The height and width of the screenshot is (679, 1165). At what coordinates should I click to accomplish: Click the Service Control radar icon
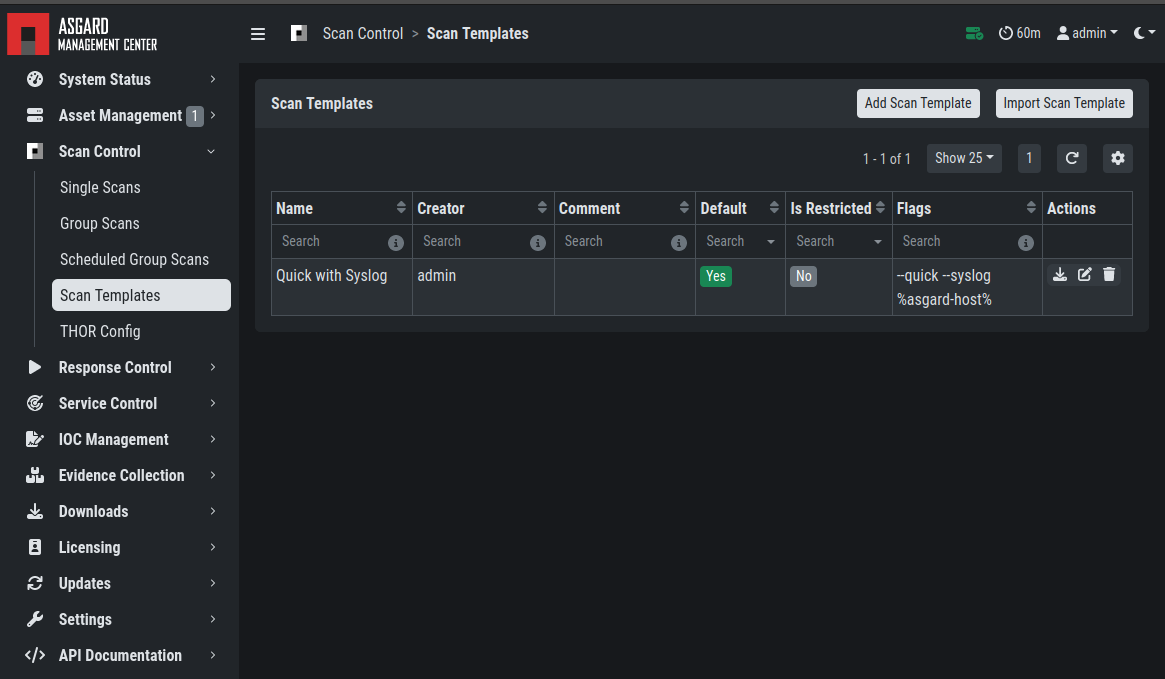coord(35,403)
